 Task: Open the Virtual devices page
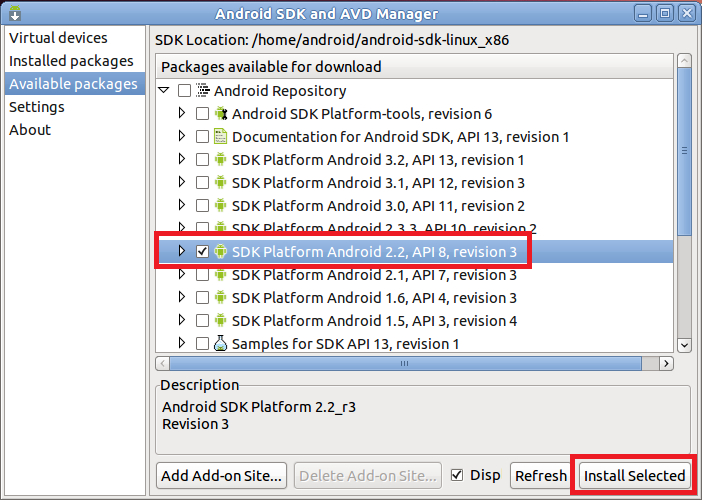tap(75, 38)
